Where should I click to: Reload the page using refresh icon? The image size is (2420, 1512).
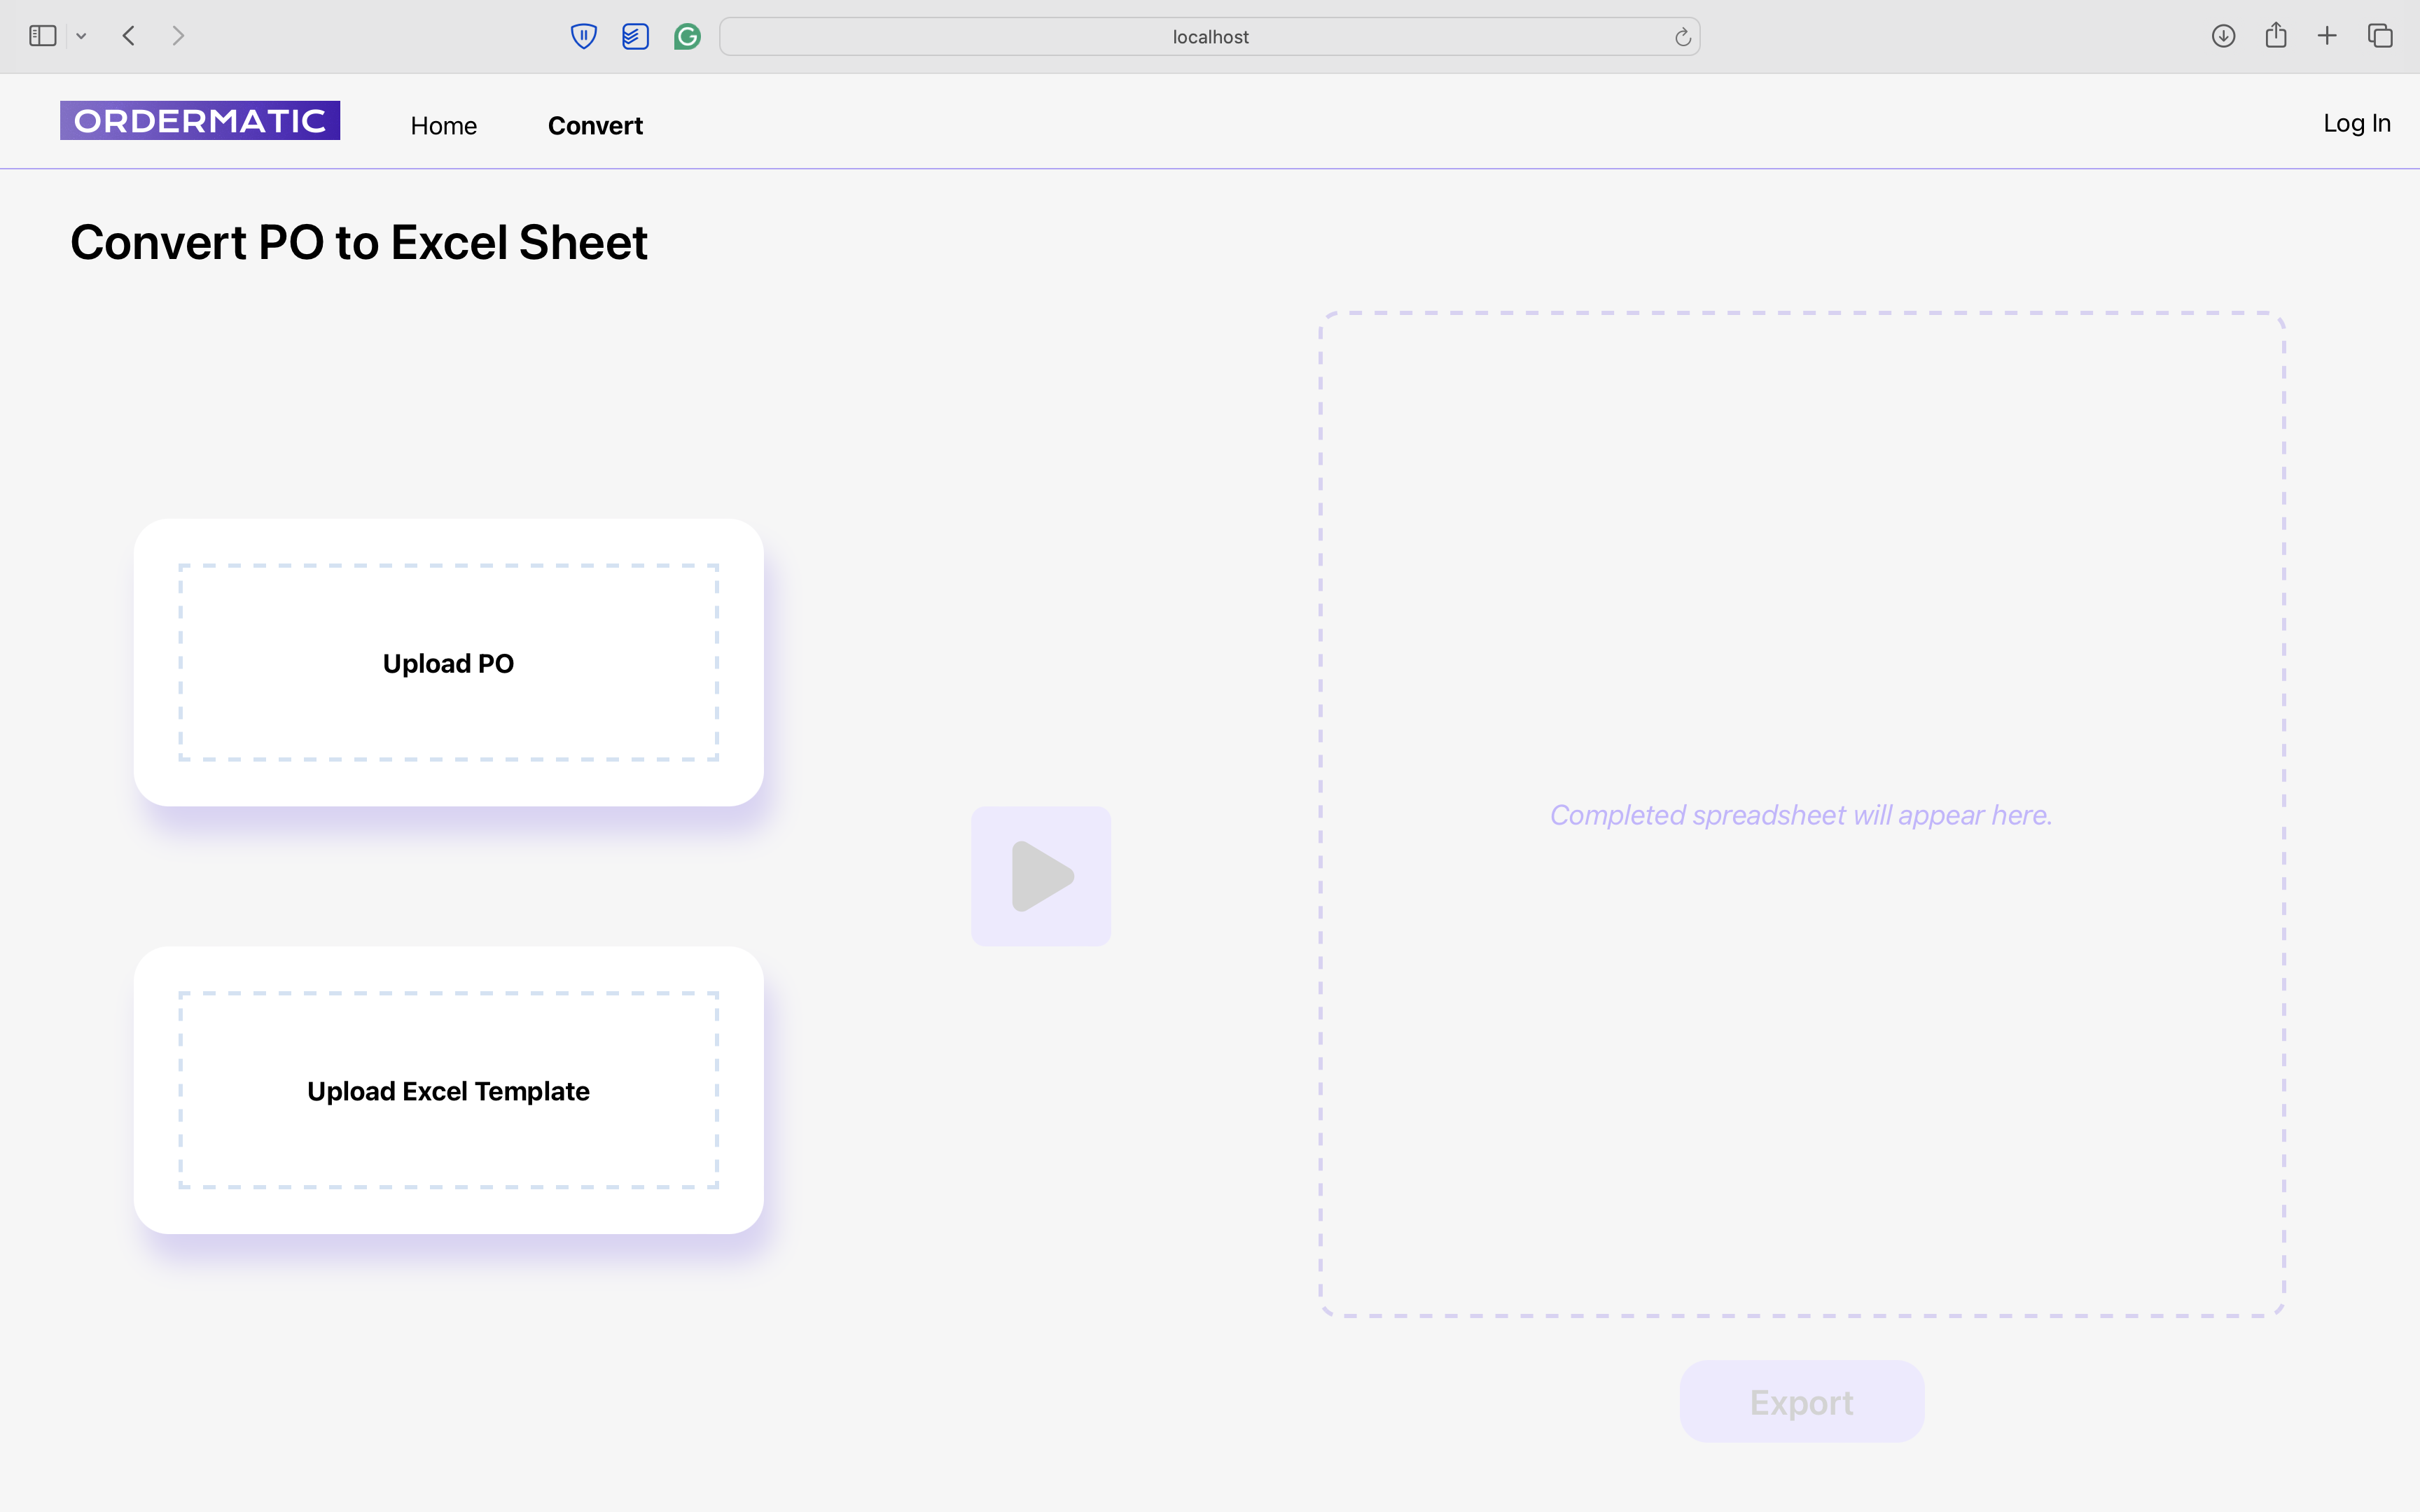[1682, 37]
